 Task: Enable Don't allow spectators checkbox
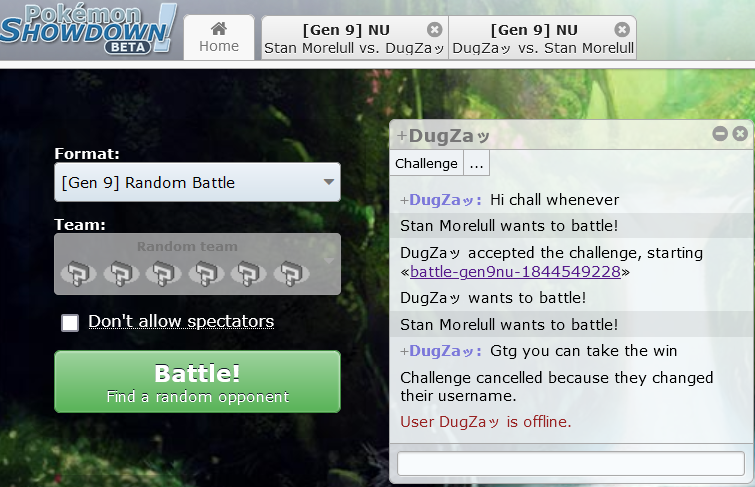[70, 322]
